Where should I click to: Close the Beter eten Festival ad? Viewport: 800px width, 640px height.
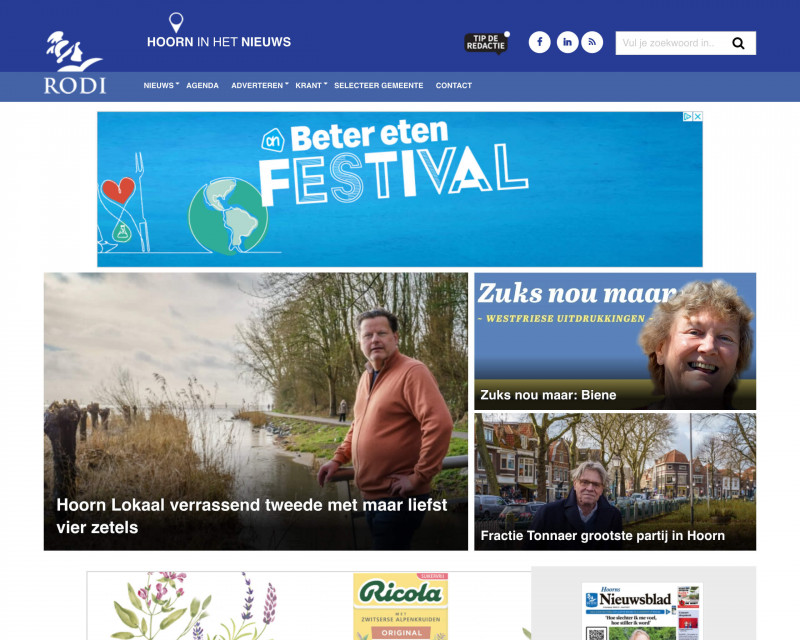pyautogui.click(x=697, y=116)
